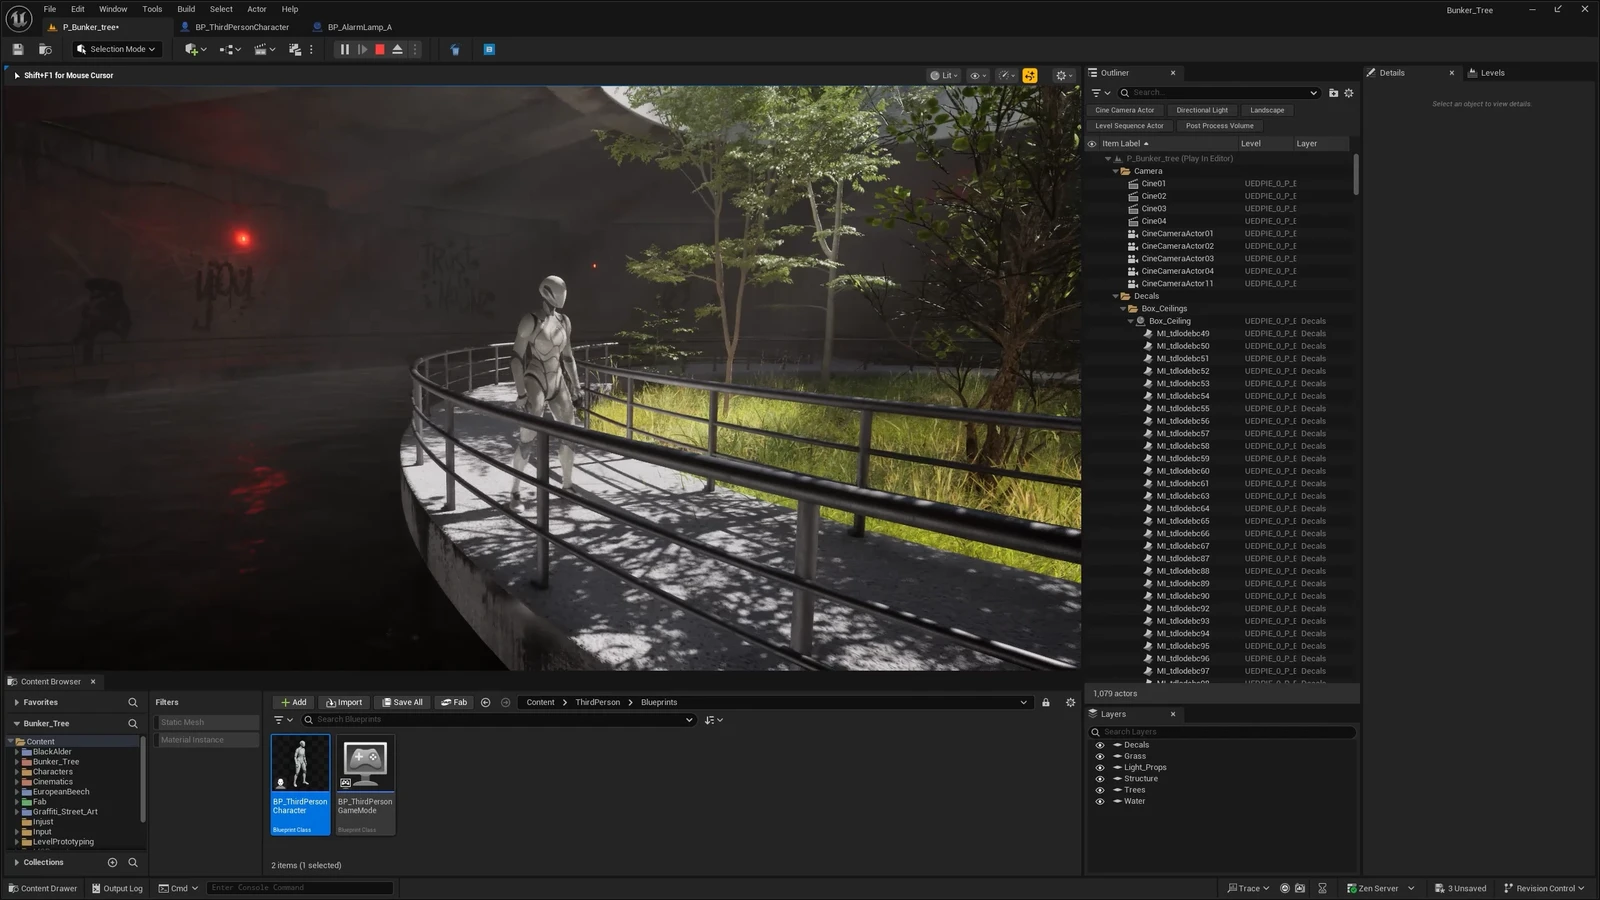Open the Selection Mode dropdown
The image size is (1600, 900).
coord(116,49)
